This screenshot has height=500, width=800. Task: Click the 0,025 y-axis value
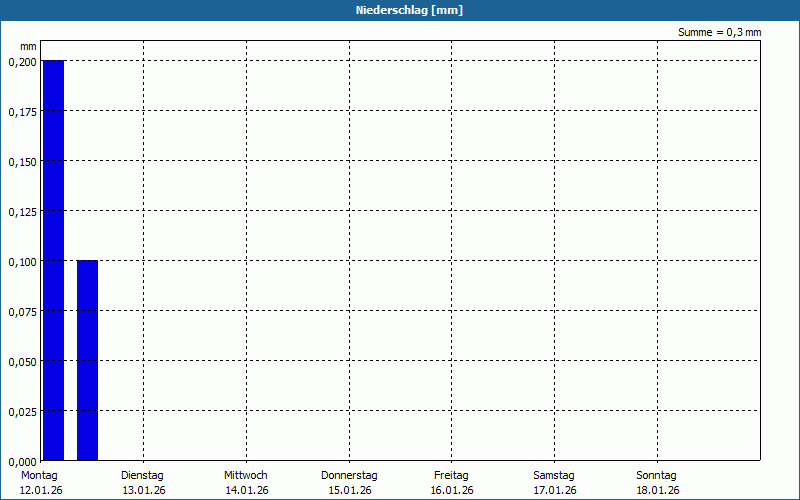pyautogui.click(x=23, y=412)
